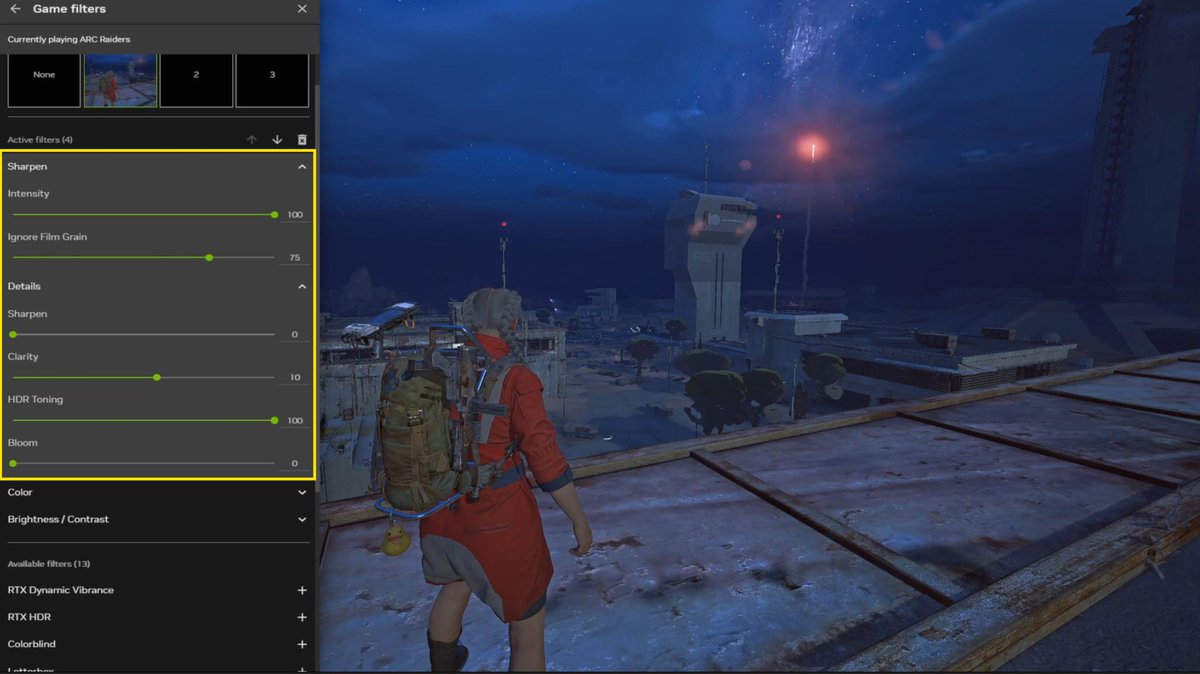This screenshot has height=674, width=1200.
Task: Click the Ignore Film Grain value 75
Action: point(294,258)
